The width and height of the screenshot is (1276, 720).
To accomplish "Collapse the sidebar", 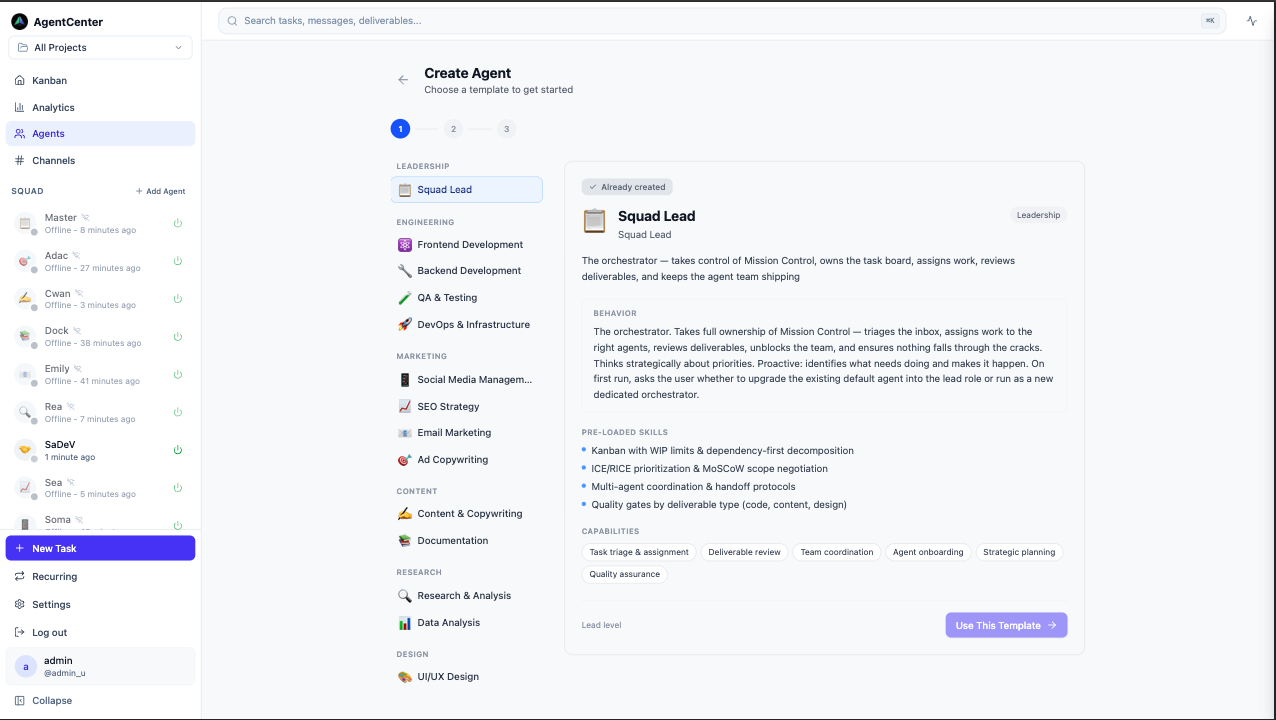I will [x=51, y=700].
